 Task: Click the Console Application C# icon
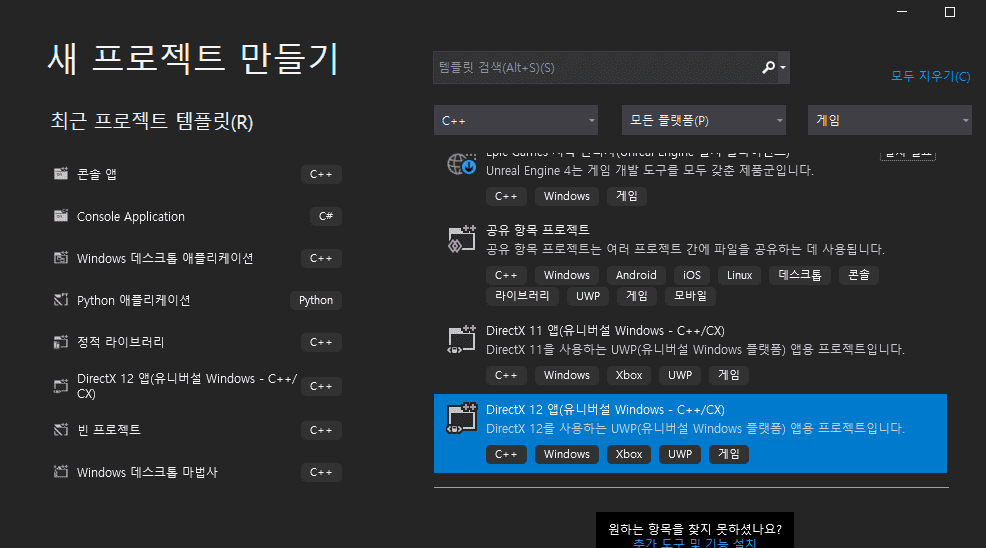pyautogui.click(x=60, y=216)
